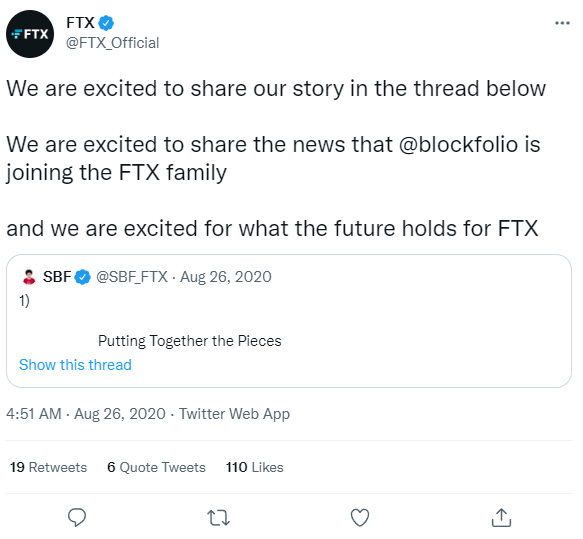Click FTX's blue verified badge
The height and width of the screenshot is (539, 583).
point(106,23)
